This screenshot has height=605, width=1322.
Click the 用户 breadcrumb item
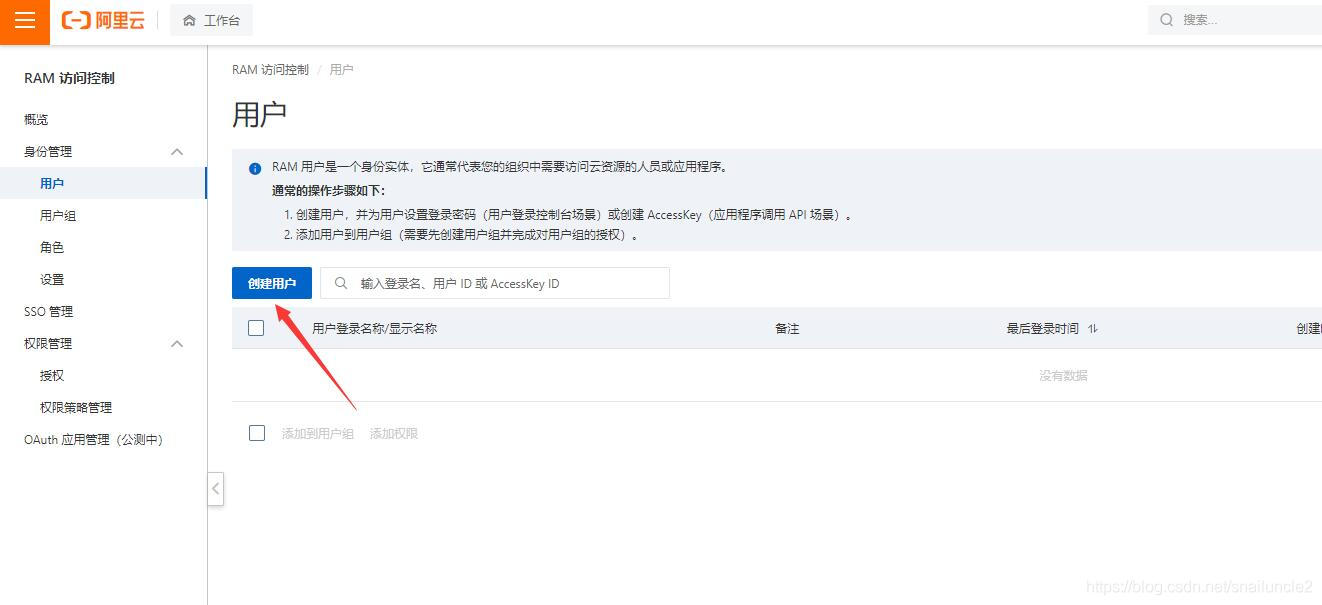[341, 70]
